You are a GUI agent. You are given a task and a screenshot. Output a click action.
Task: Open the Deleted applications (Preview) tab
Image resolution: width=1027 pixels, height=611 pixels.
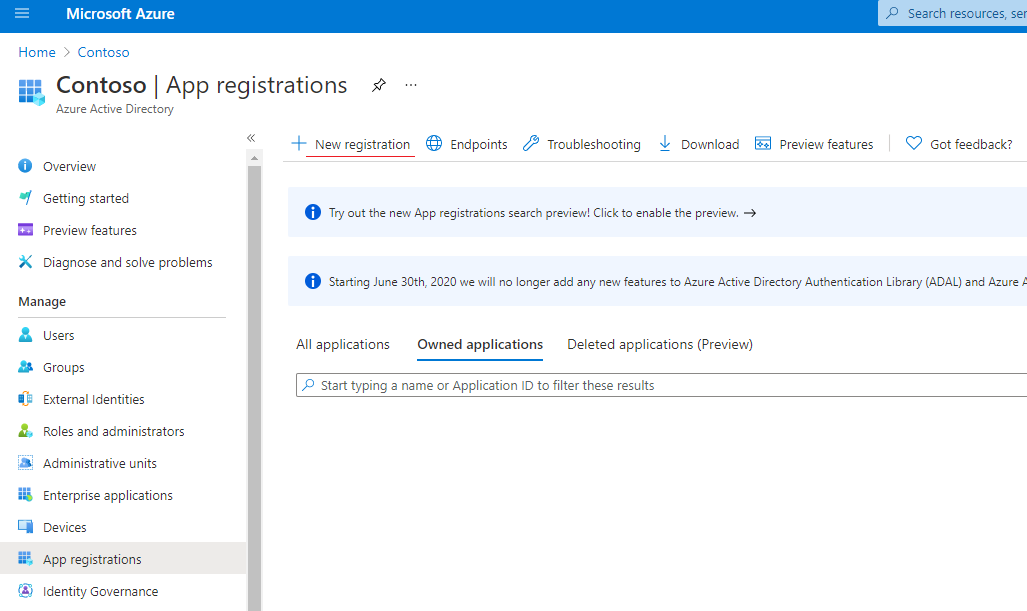point(660,344)
